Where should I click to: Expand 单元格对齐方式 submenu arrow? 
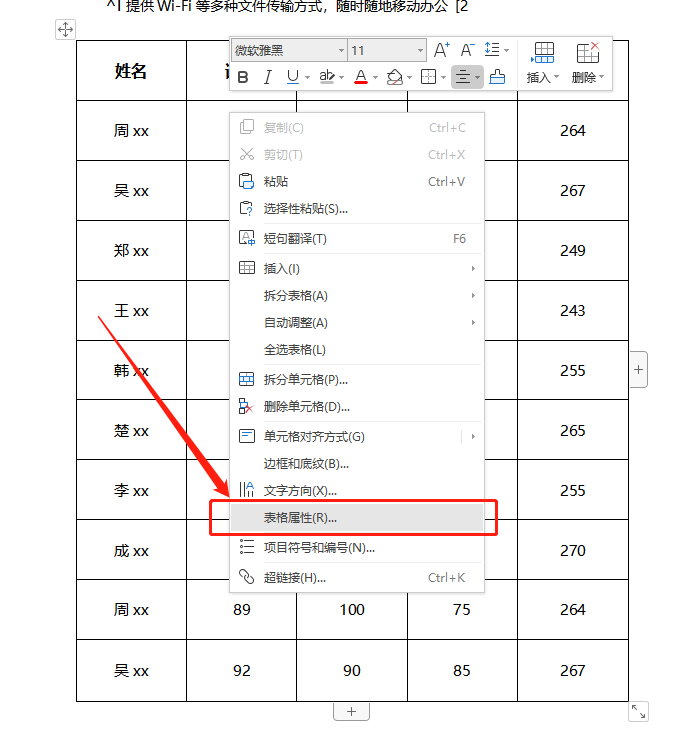click(x=473, y=437)
